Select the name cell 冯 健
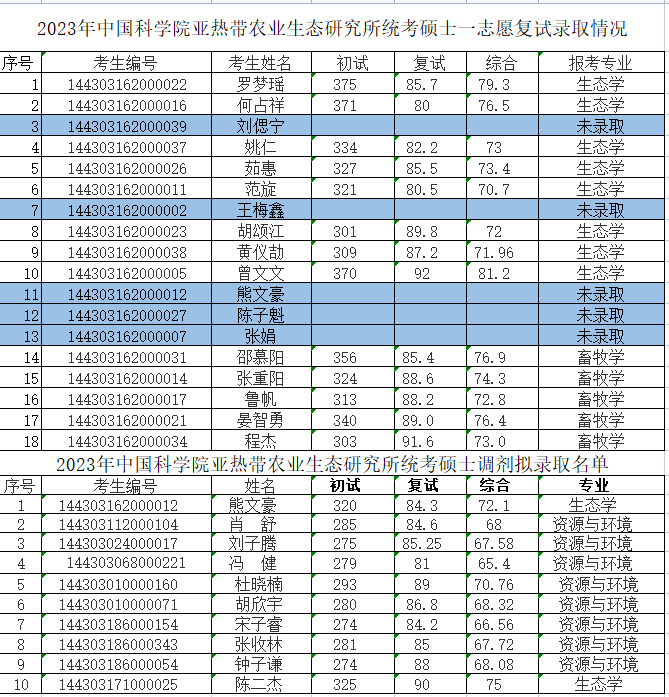This screenshot has width=669, height=697. (x=252, y=563)
